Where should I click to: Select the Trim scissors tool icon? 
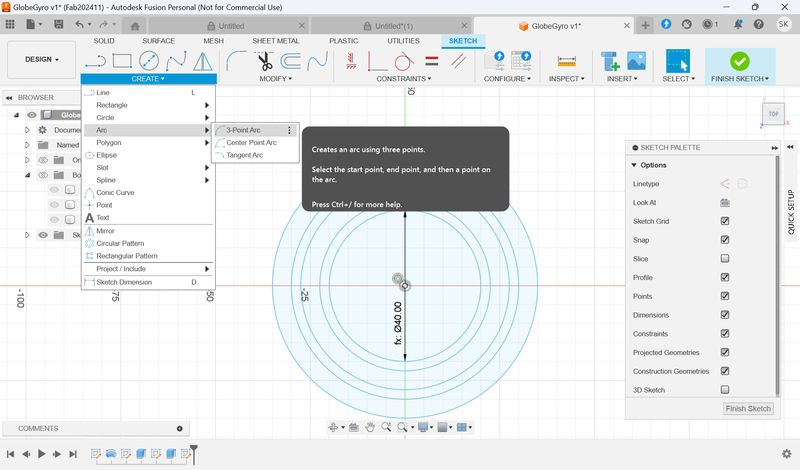point(264,61)
